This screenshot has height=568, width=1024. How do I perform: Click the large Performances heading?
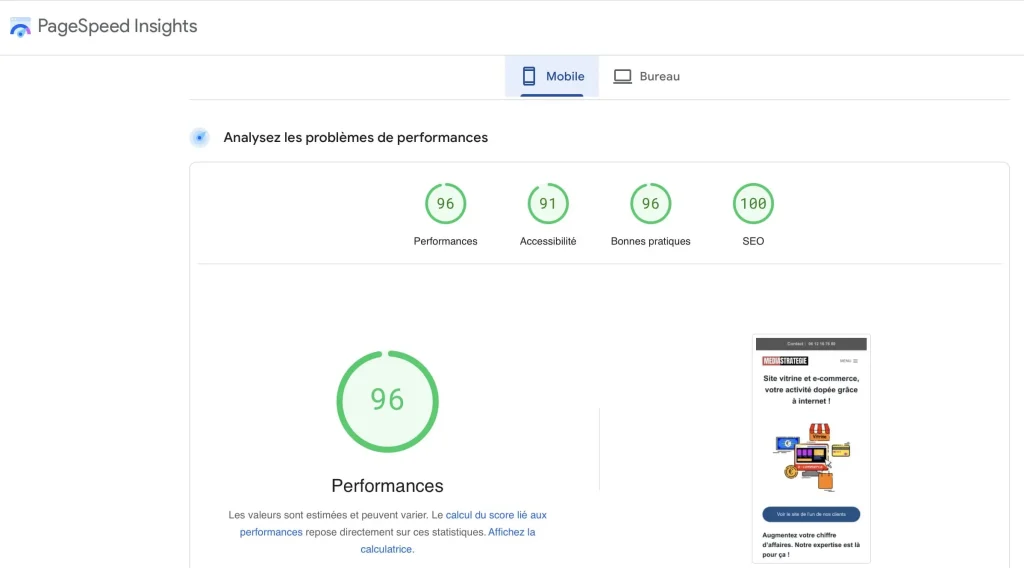tap(387, 486)
